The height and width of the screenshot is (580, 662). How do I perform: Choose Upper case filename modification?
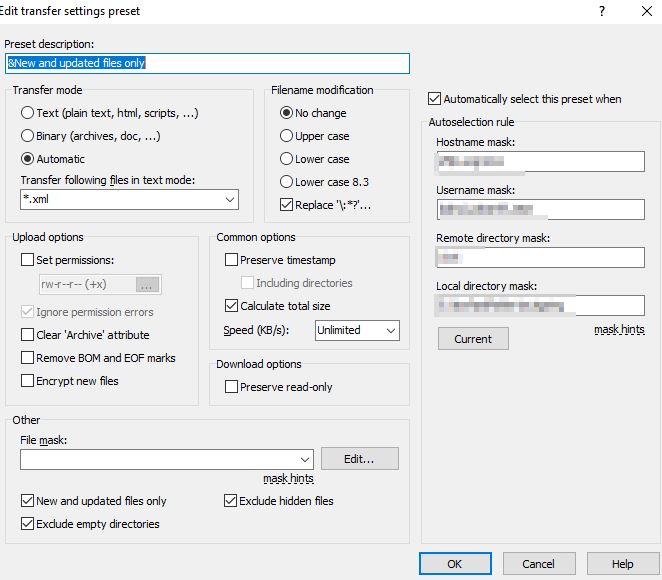pyautogui.click(x=287, y=136)
